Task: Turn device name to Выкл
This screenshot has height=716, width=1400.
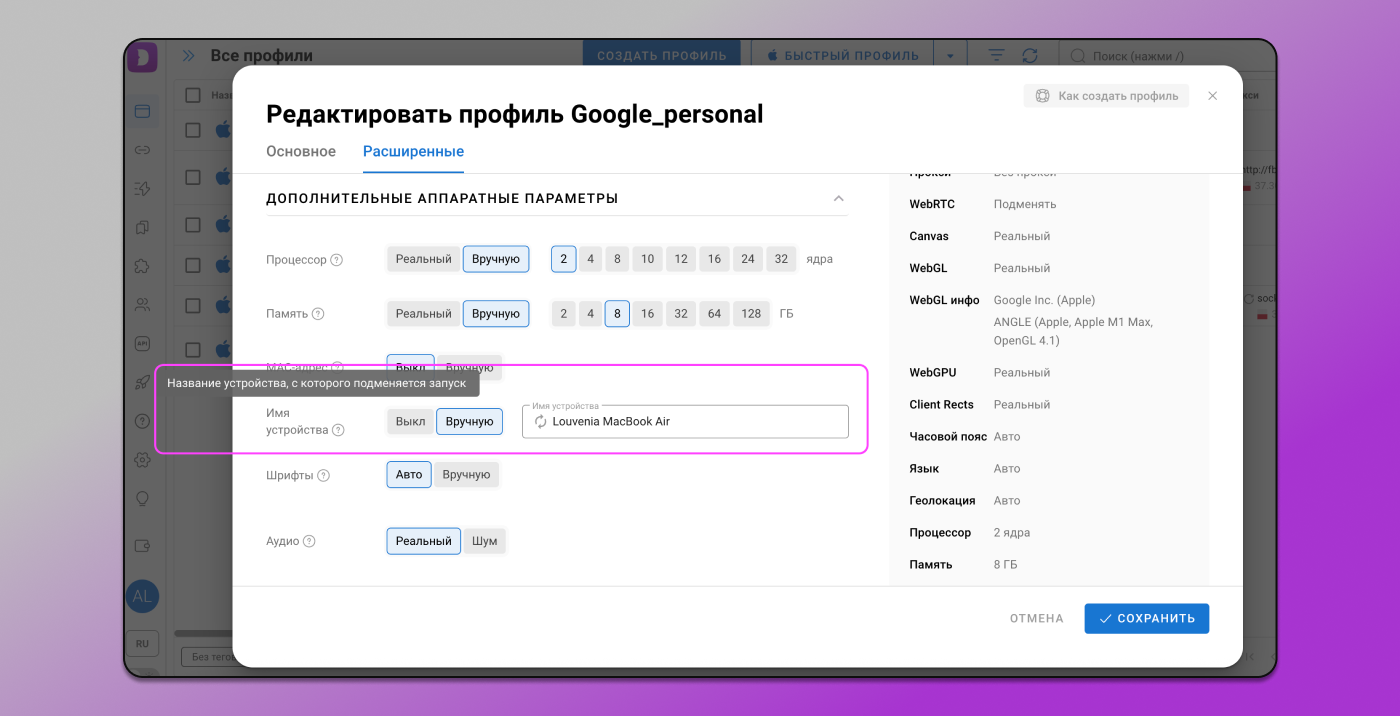Action: (410, 422)
